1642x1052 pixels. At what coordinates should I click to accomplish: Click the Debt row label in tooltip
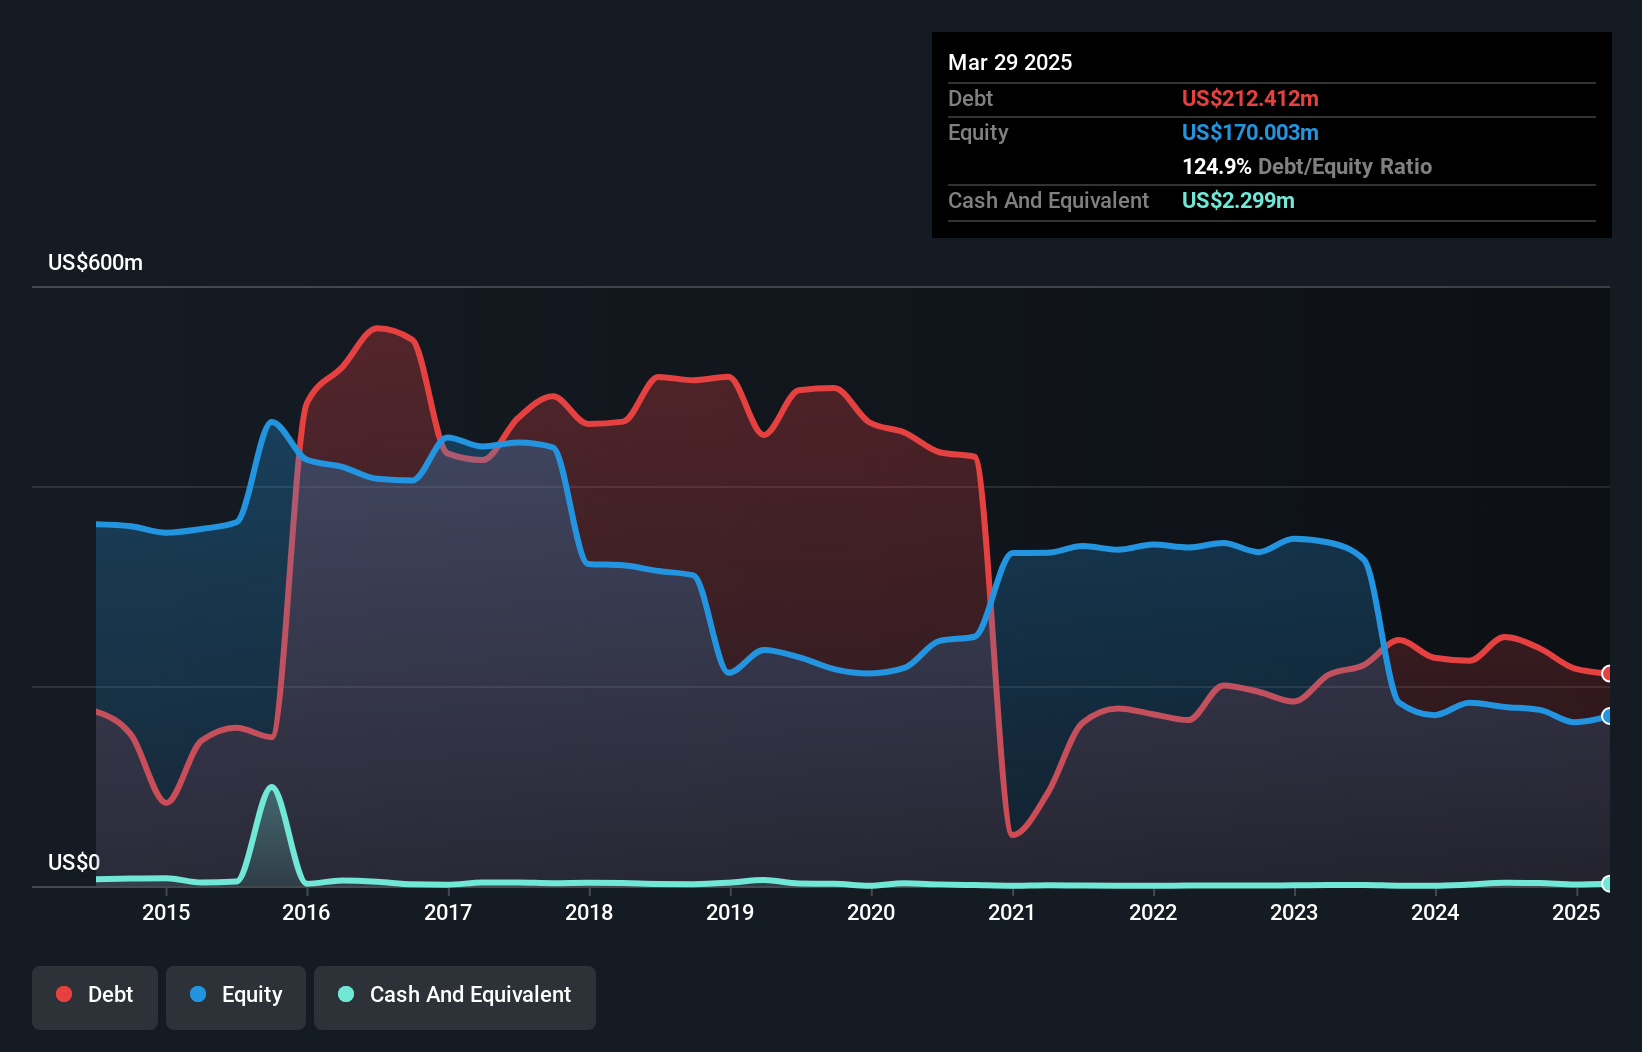pos(970,98)
